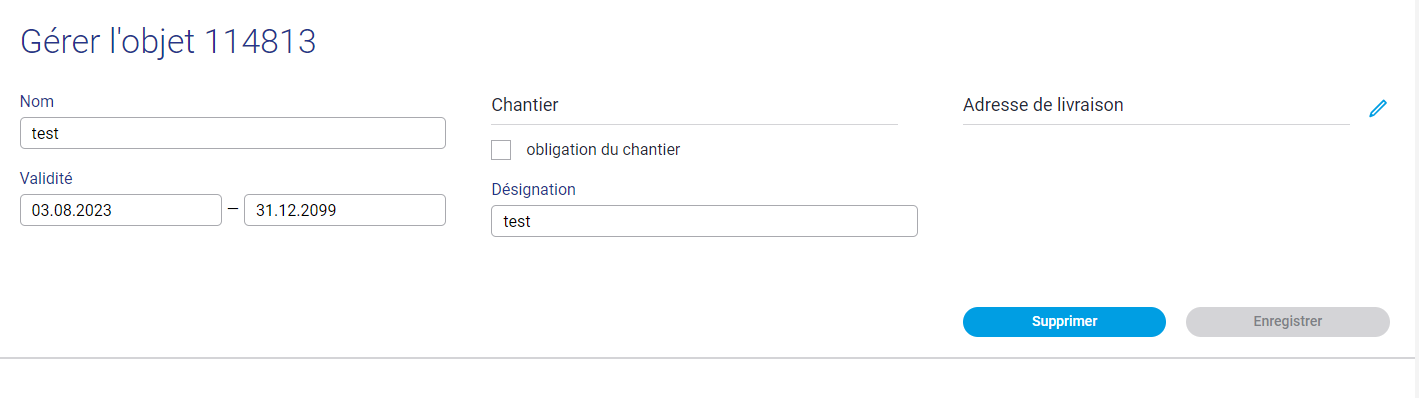This screenshot has width=1419, height=398.
Task: Click on the Nom field label
Action: click(x=37, y=101)
